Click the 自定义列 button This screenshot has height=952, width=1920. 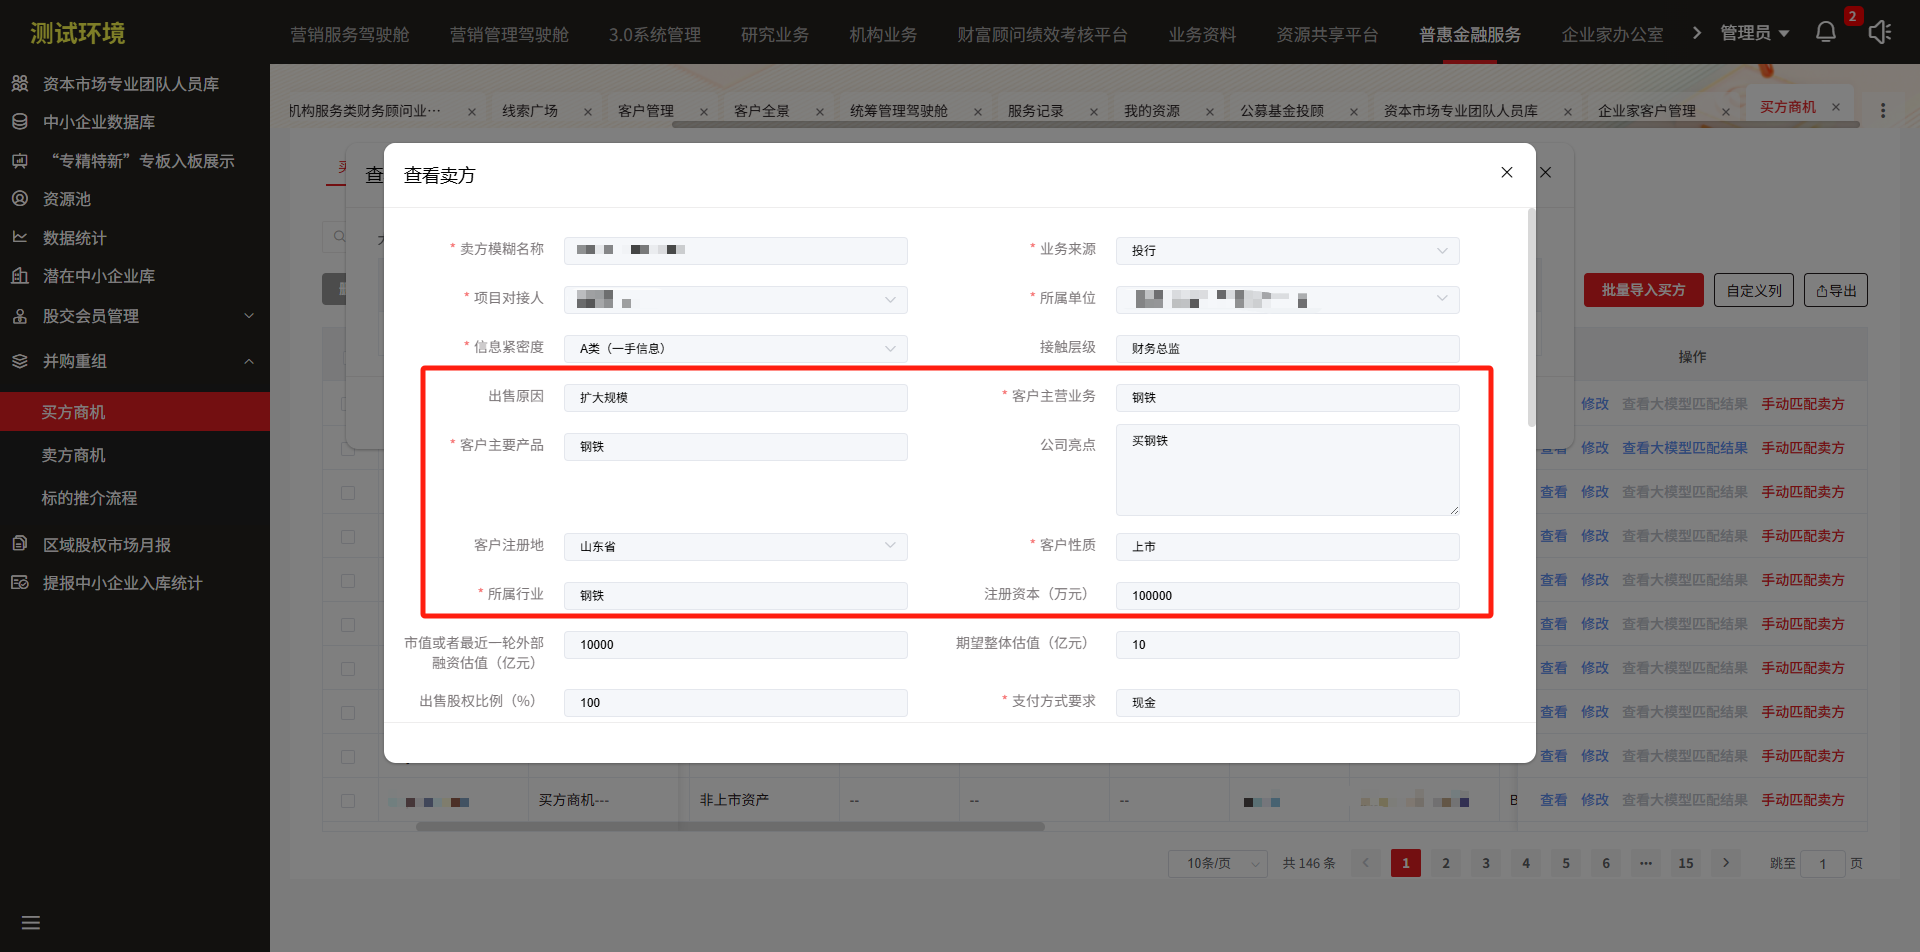(1754, 290)
